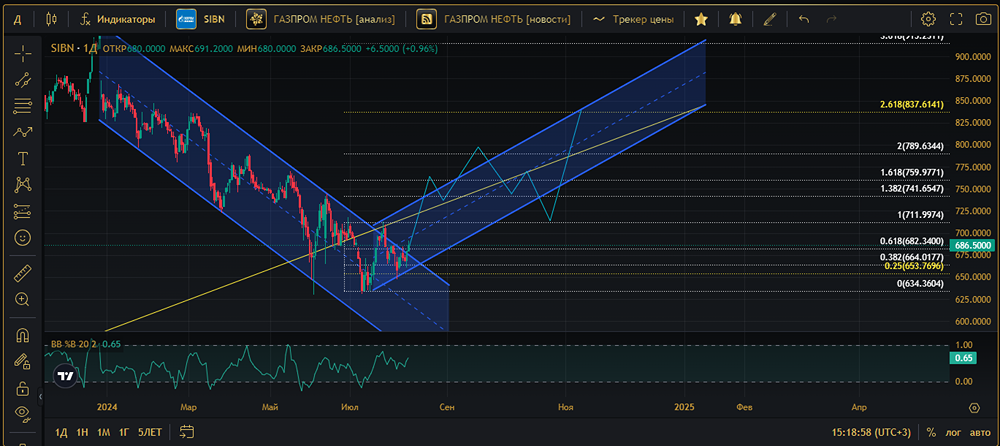Viewport: 1000px width, 446px height.
Task: Open Трекер цены price tracker
Action: 633,19
